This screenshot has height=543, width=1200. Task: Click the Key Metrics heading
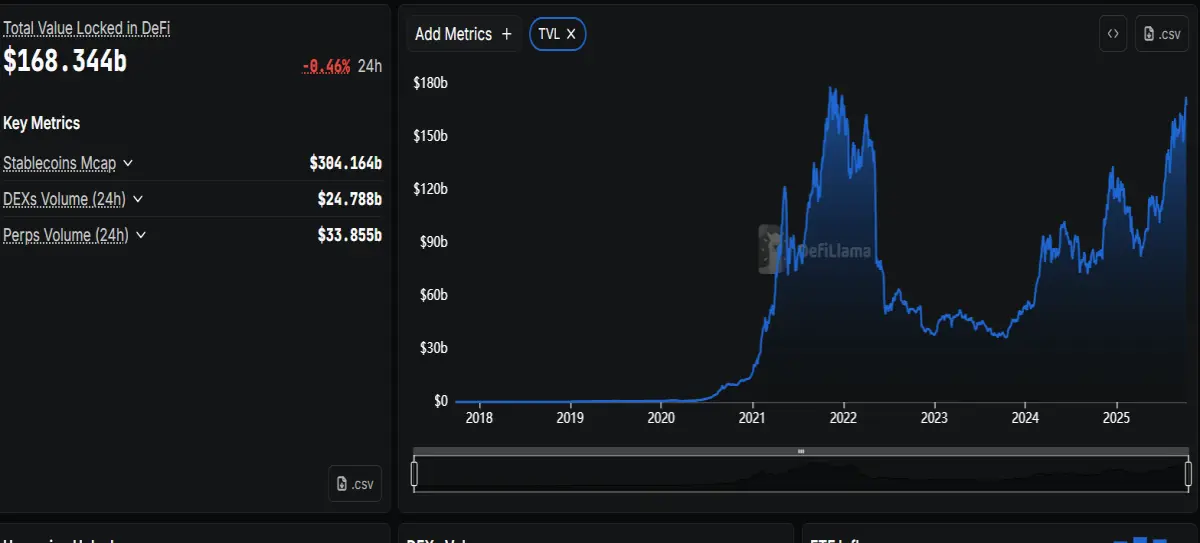pyautogui.click(x=42, y=123)
